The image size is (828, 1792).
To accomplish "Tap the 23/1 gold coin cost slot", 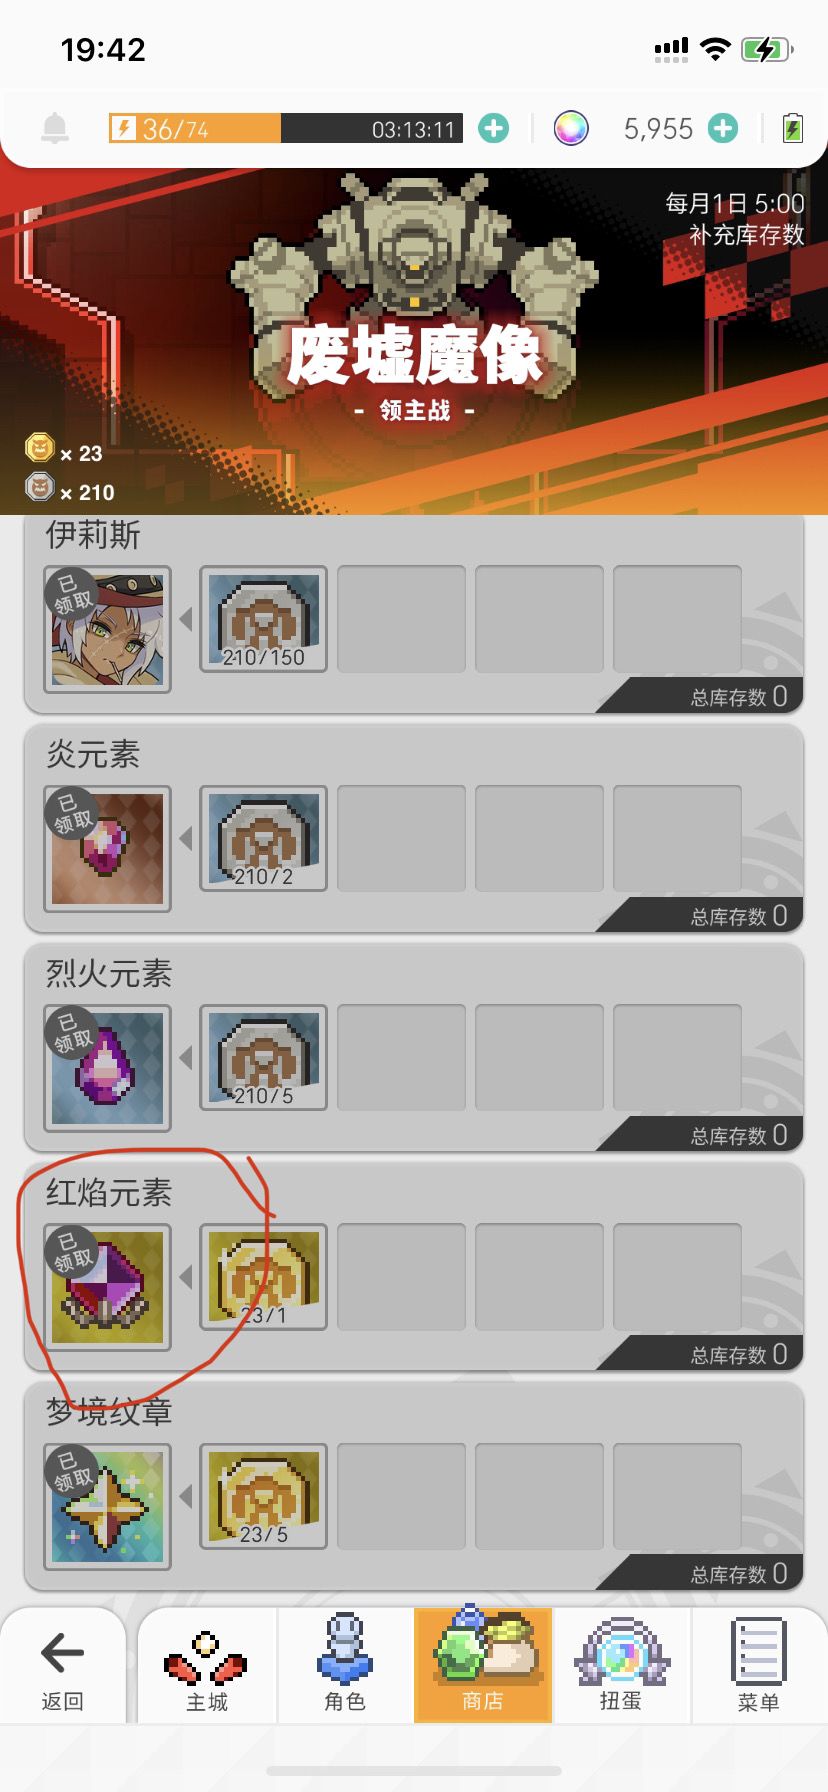I will [x=263, y=1276].
